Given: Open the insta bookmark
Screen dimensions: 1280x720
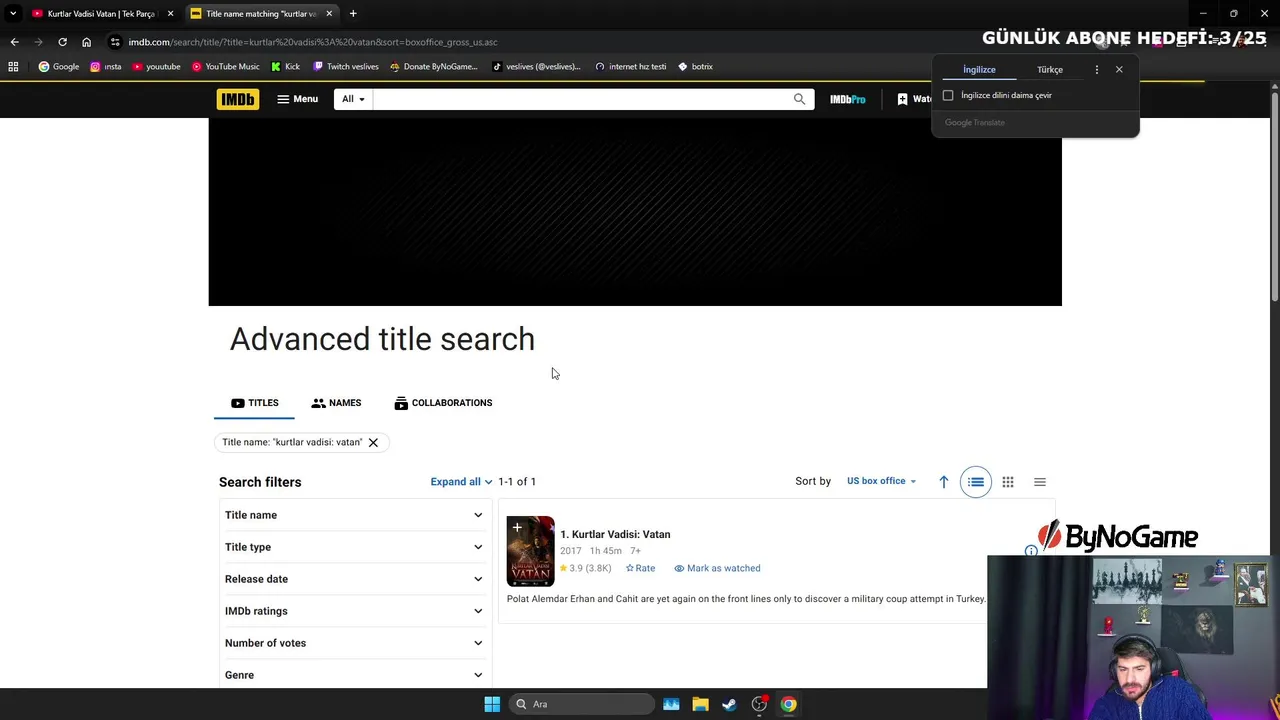Looking at the screenshot, I should 106,67.
